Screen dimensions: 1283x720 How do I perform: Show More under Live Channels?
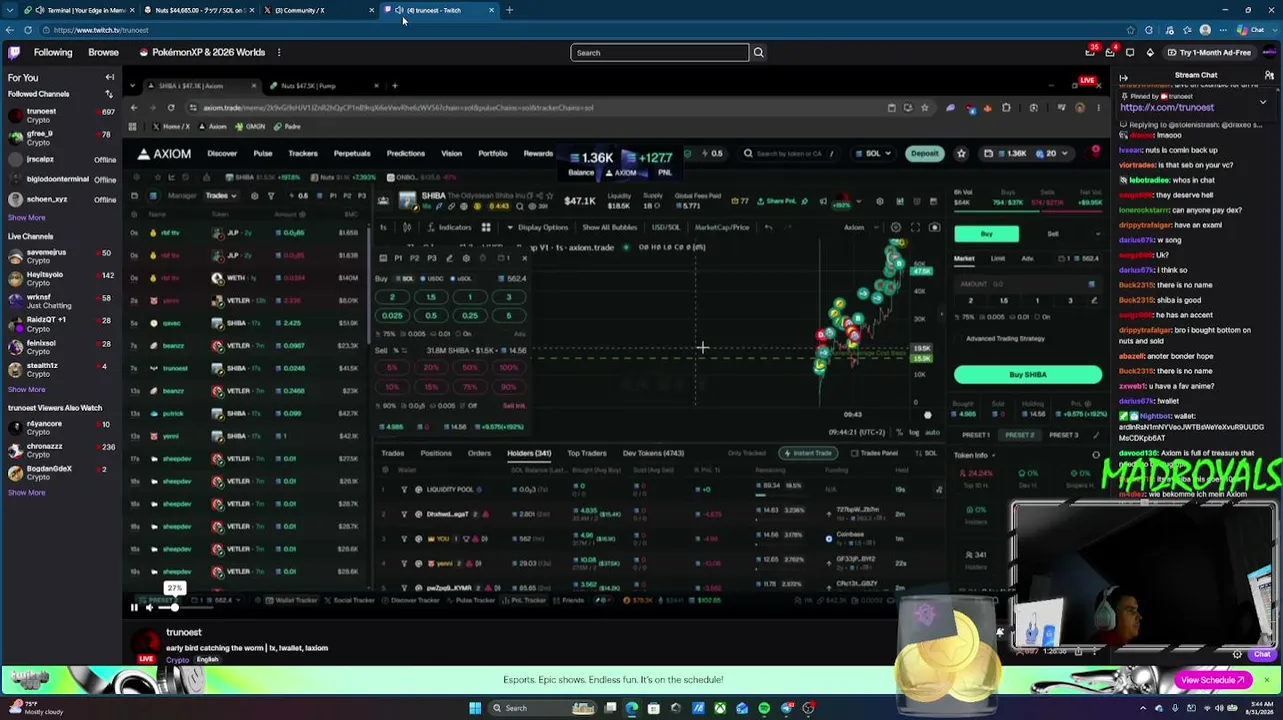tap(26, 389)
